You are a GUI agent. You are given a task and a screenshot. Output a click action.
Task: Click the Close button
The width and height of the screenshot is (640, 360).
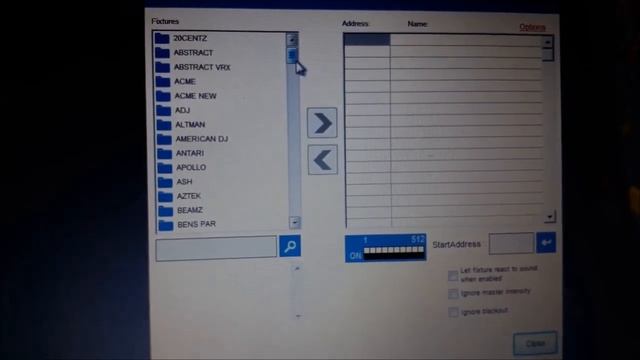(535, 343)
